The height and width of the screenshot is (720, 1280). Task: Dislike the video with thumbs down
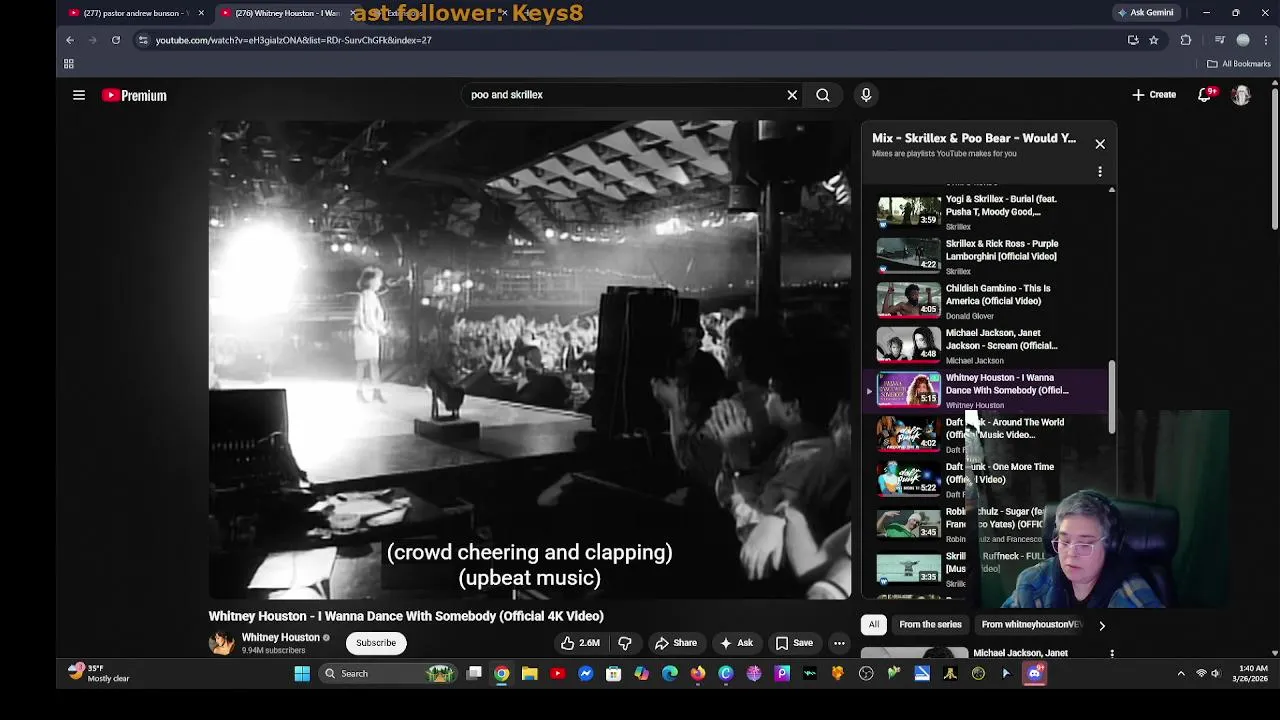(x=625, y=643)
